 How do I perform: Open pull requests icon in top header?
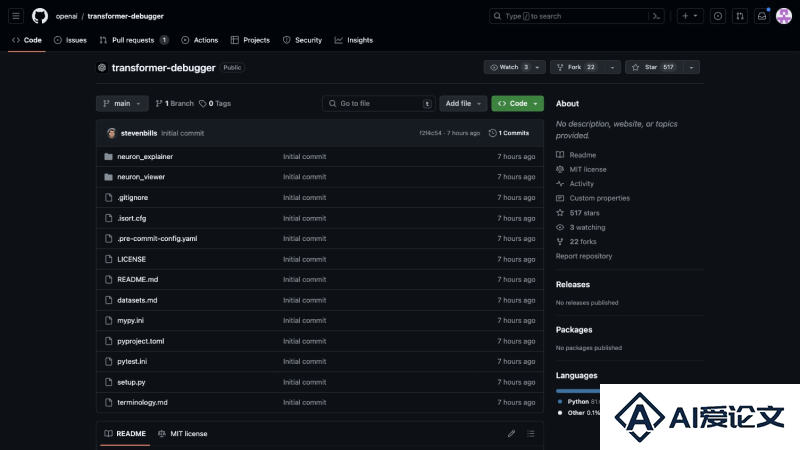point(740,16)
